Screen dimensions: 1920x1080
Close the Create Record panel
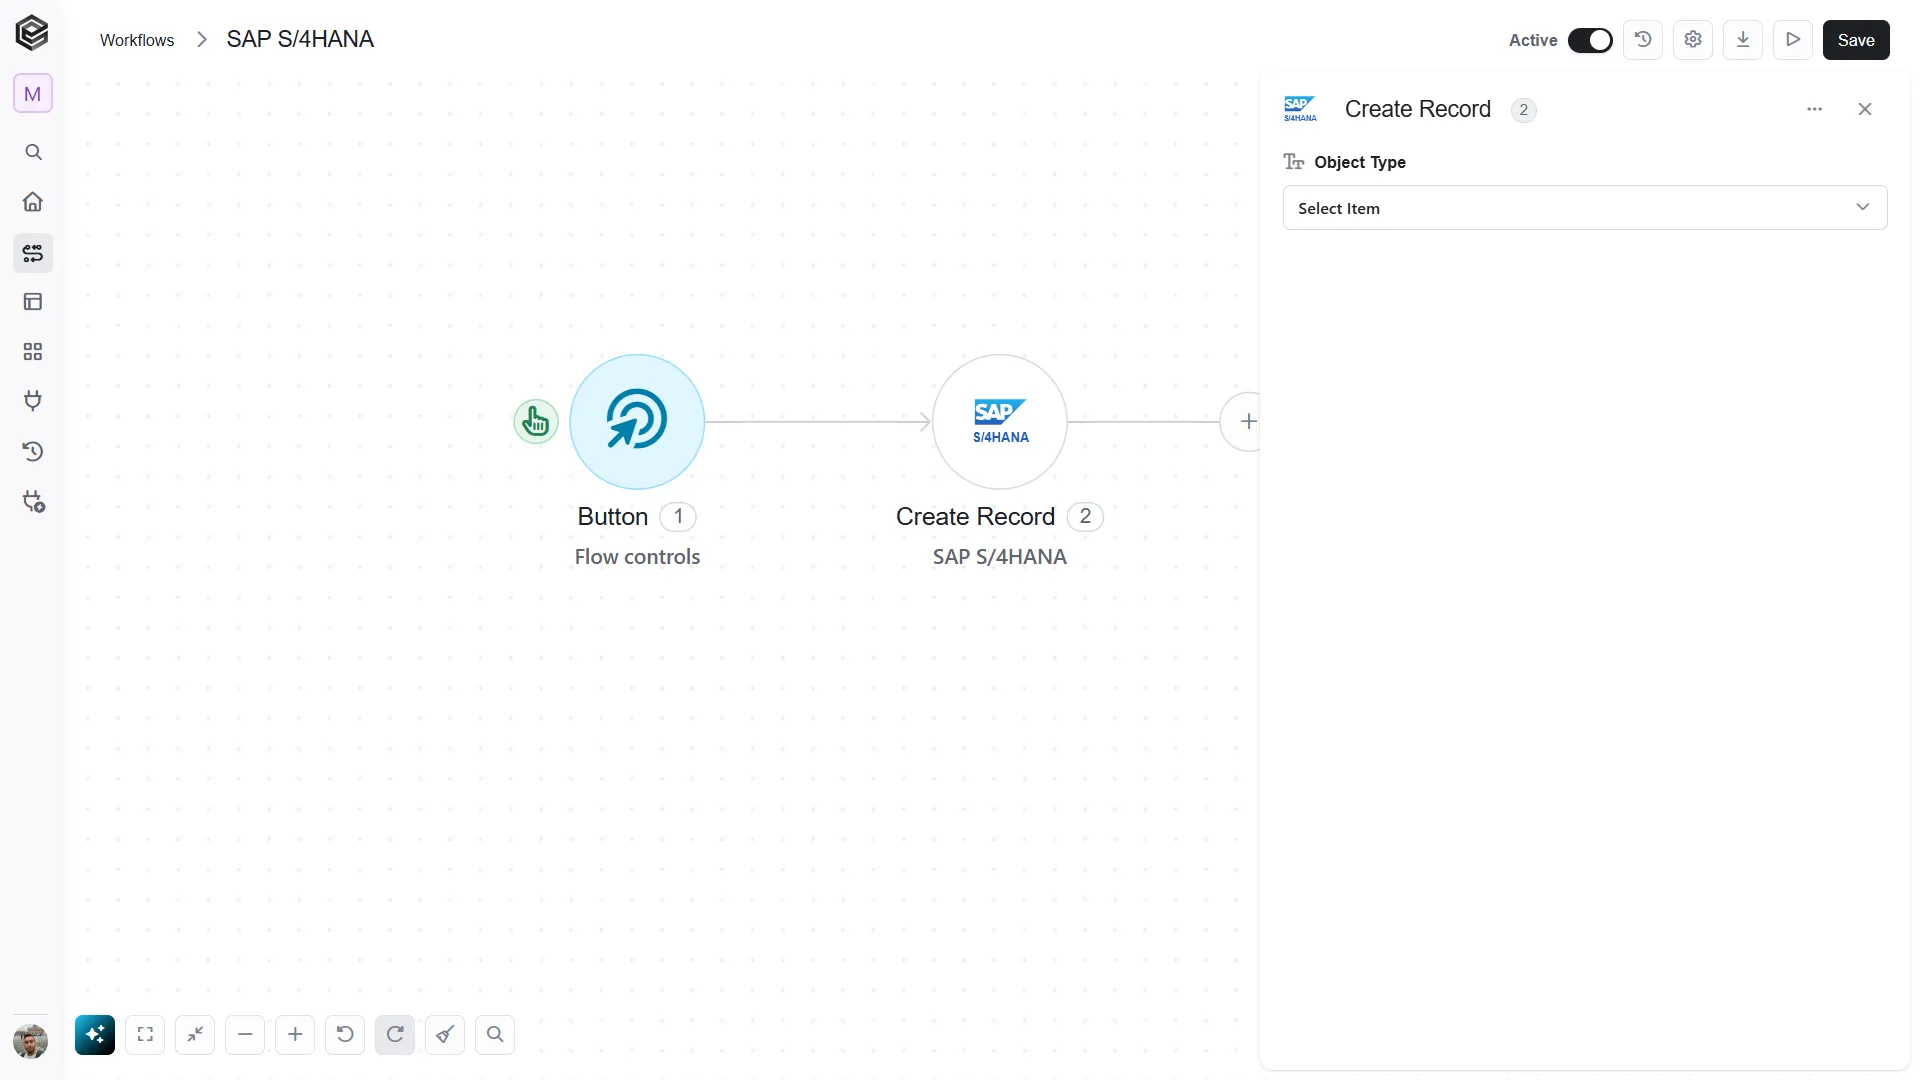pos(1865,109)
